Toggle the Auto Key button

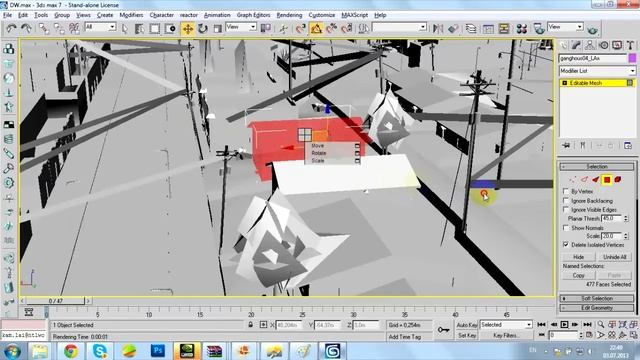467,325
